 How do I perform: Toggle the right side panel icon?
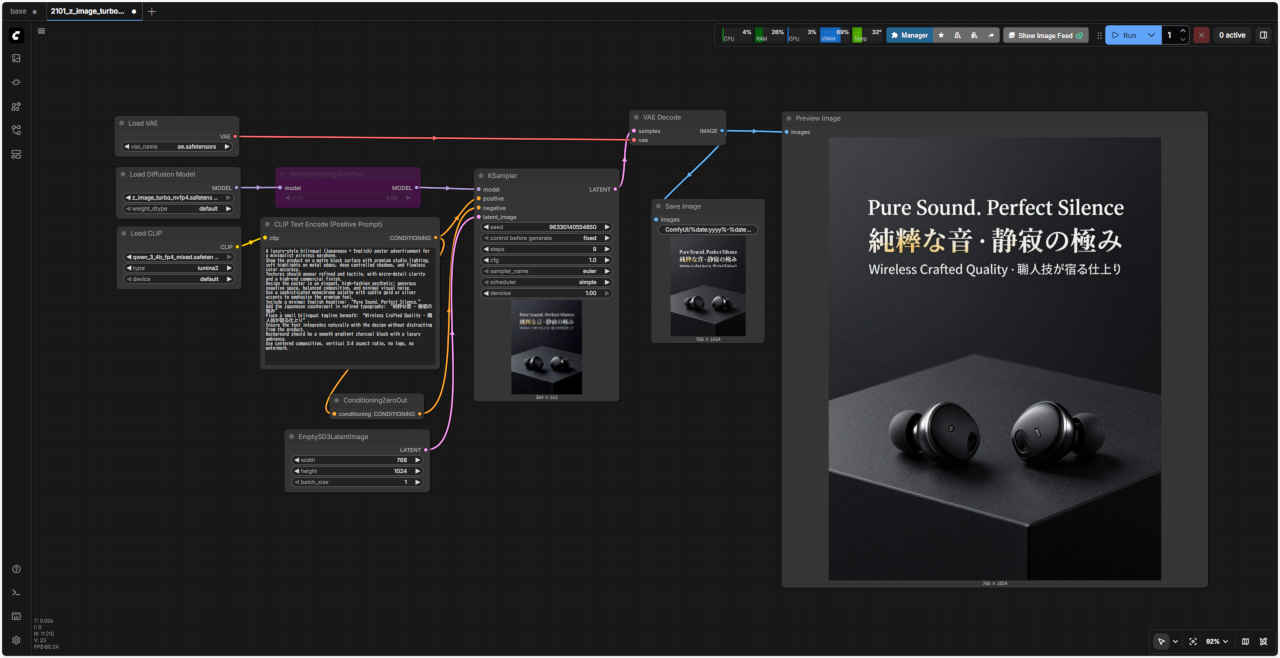click(x=1263, y=35)
